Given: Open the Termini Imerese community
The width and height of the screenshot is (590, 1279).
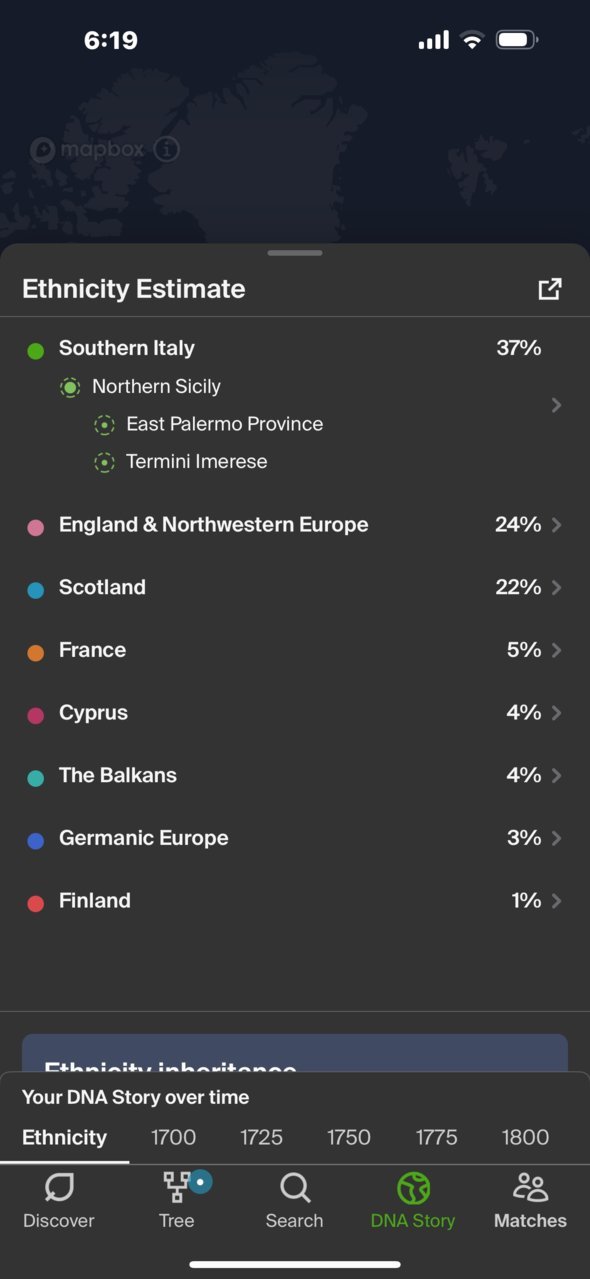Looking at the screenshot, I should tap(197, 462).
